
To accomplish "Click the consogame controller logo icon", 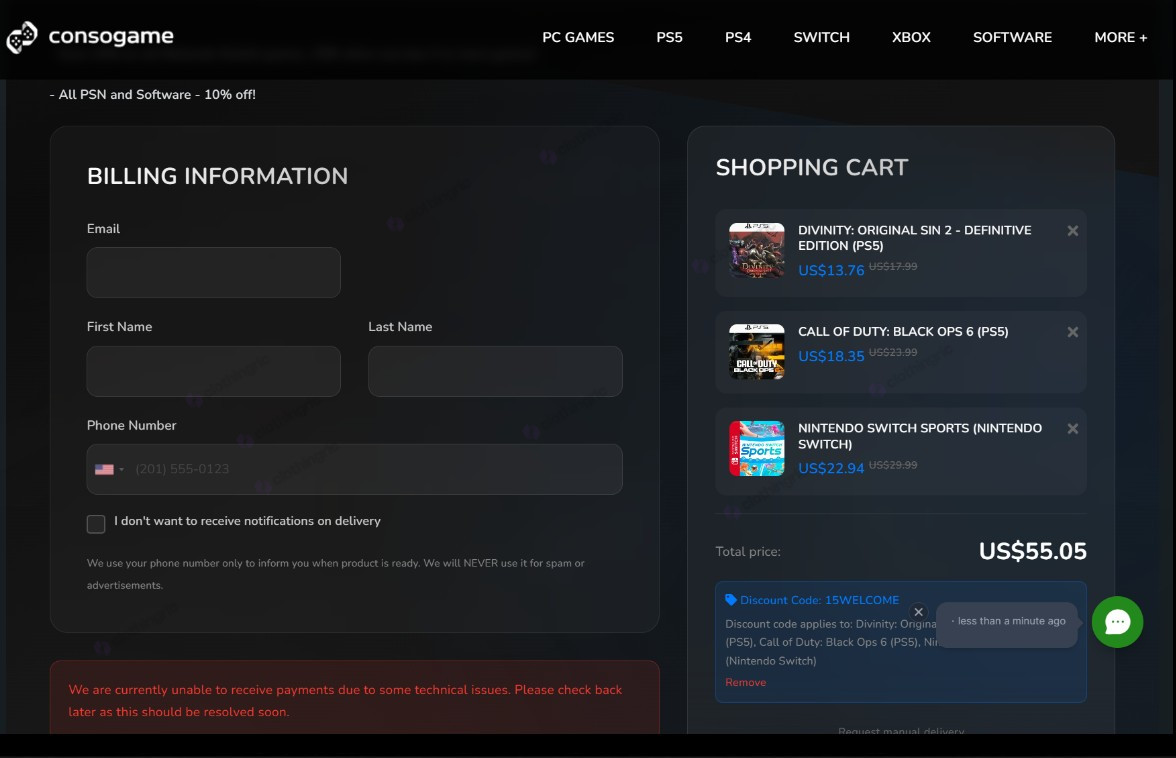I will 22,37.
